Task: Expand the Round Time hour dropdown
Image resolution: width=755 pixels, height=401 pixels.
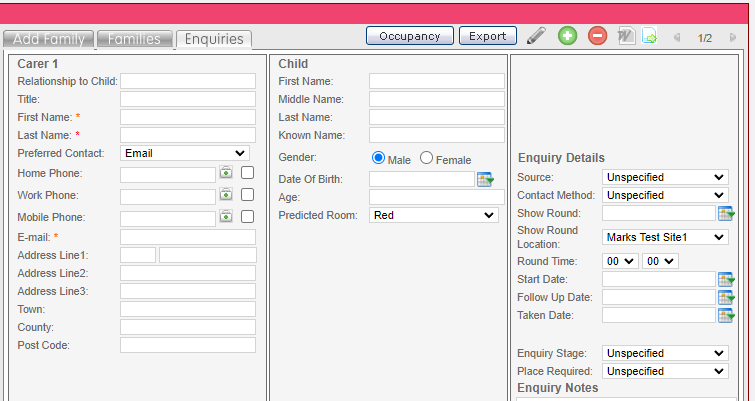Action: (620, 261)
